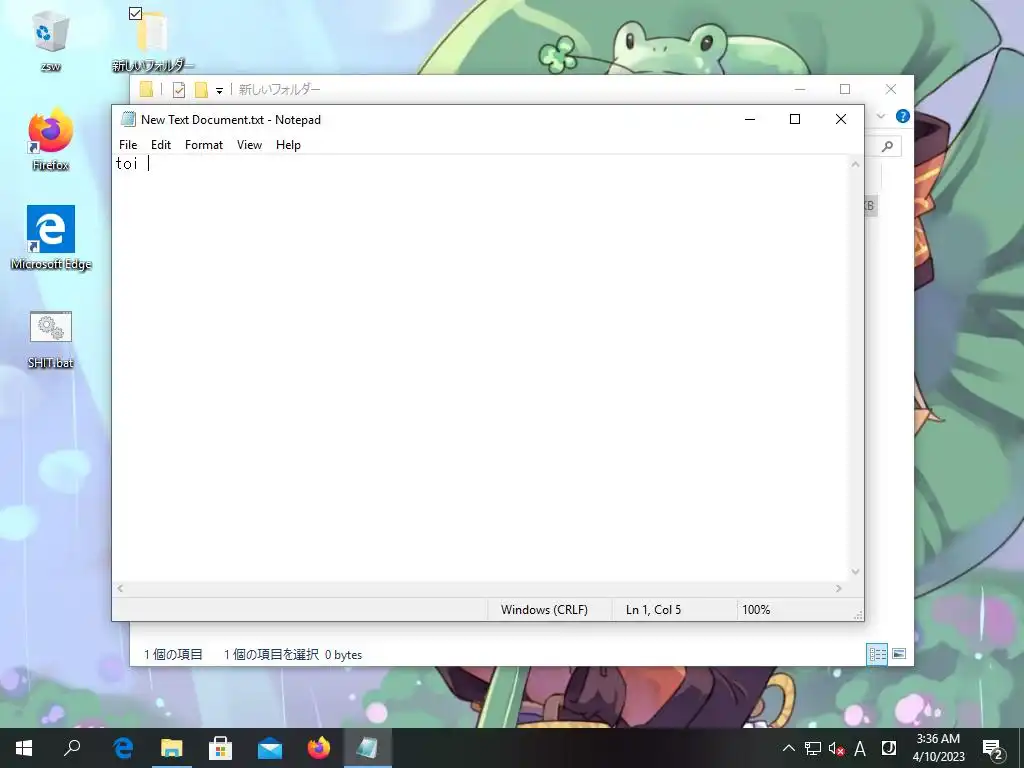Click the Ln 1, Col 5 status text
The width and height of the screenshot is (1024, 768).
(x=653, y=610)
